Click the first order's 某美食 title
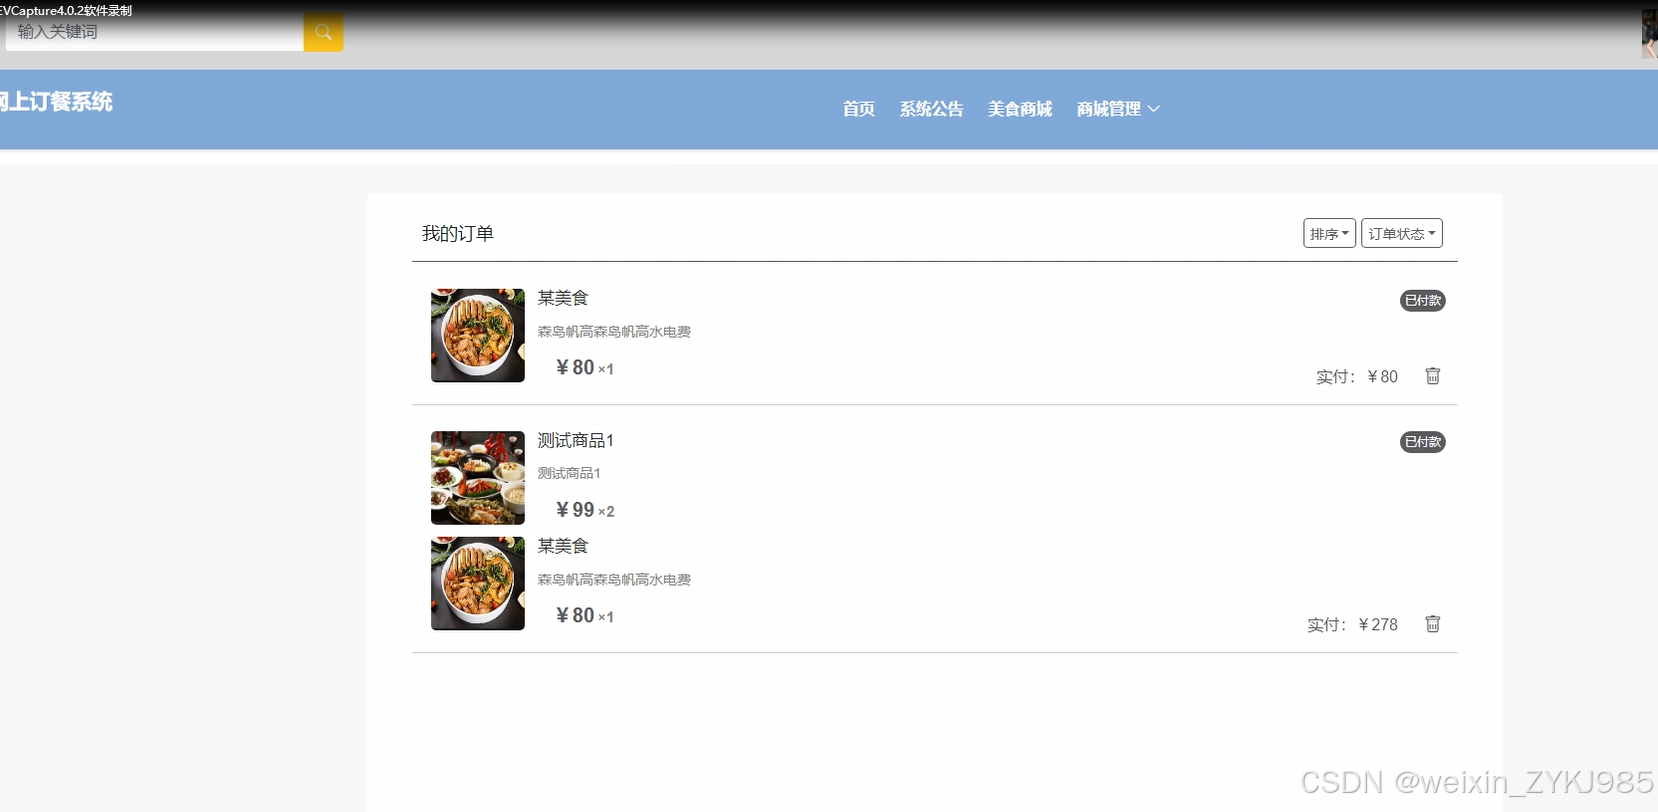This screenshot has width=1658, height=812. (x=563, y=298)
